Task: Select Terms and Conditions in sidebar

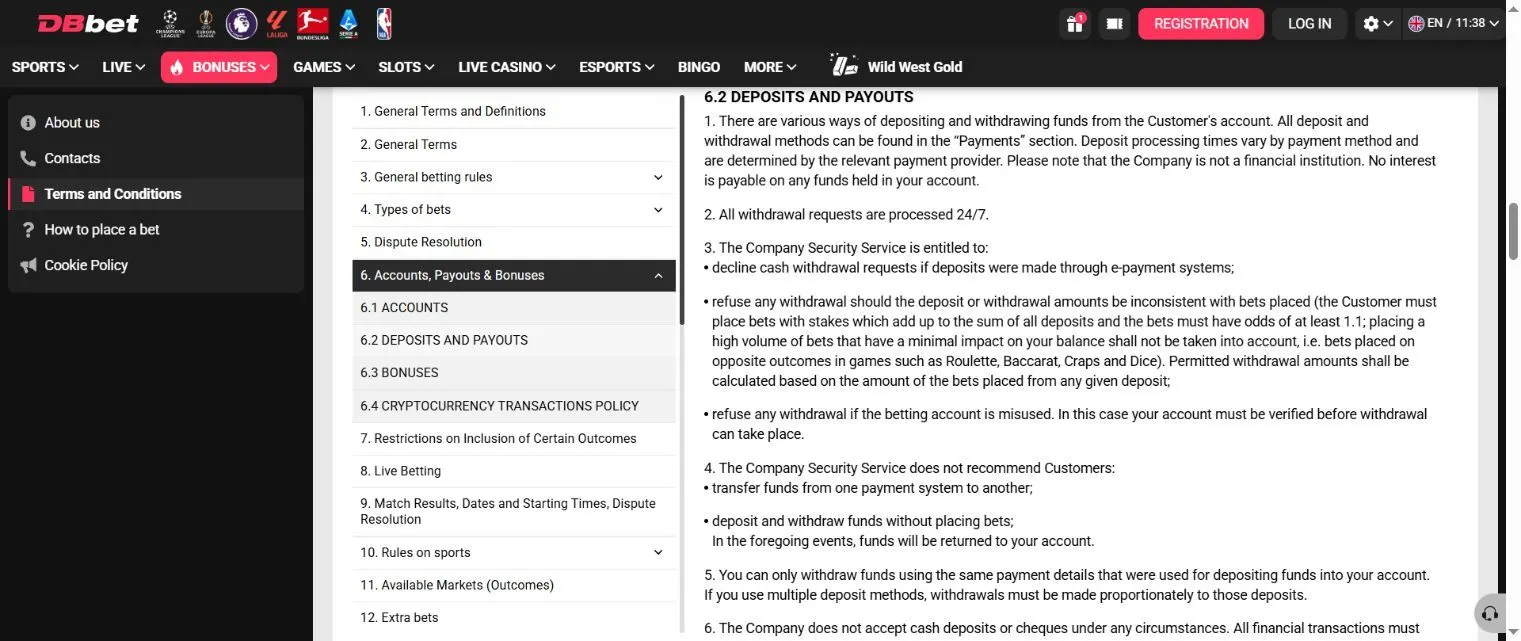Action: coord(156,194)
